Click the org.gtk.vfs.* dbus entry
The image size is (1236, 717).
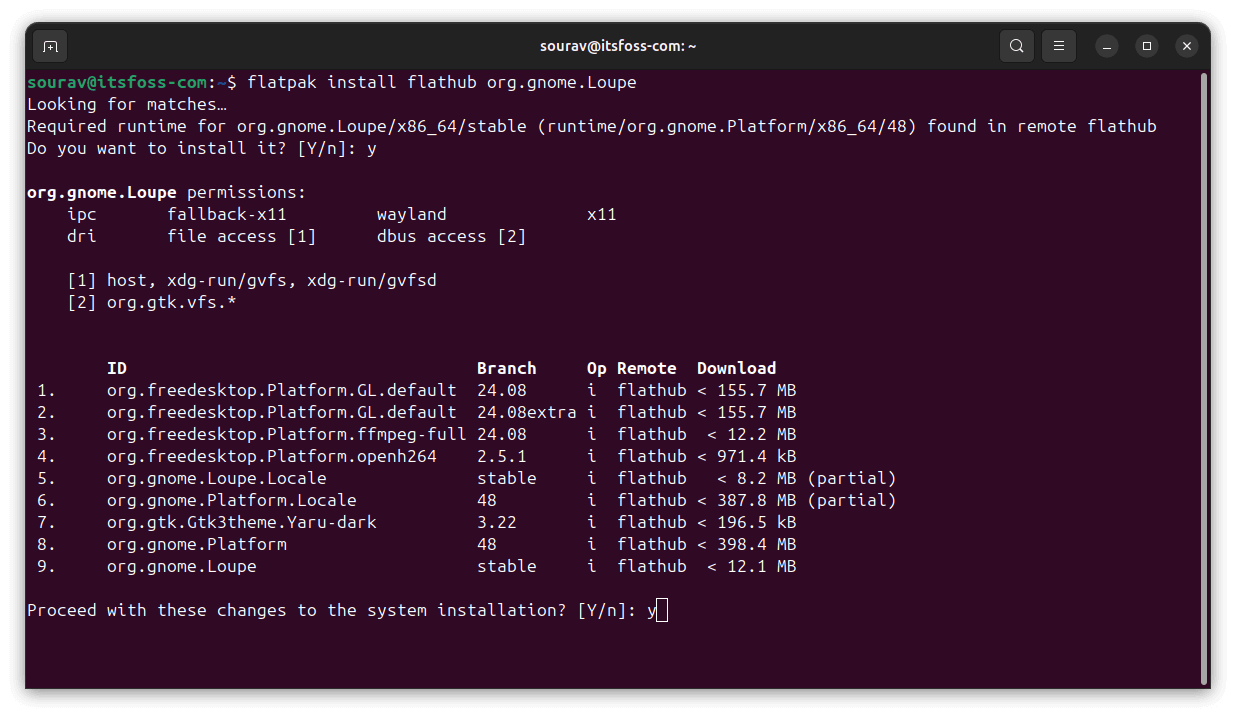(x=171, y=302)
